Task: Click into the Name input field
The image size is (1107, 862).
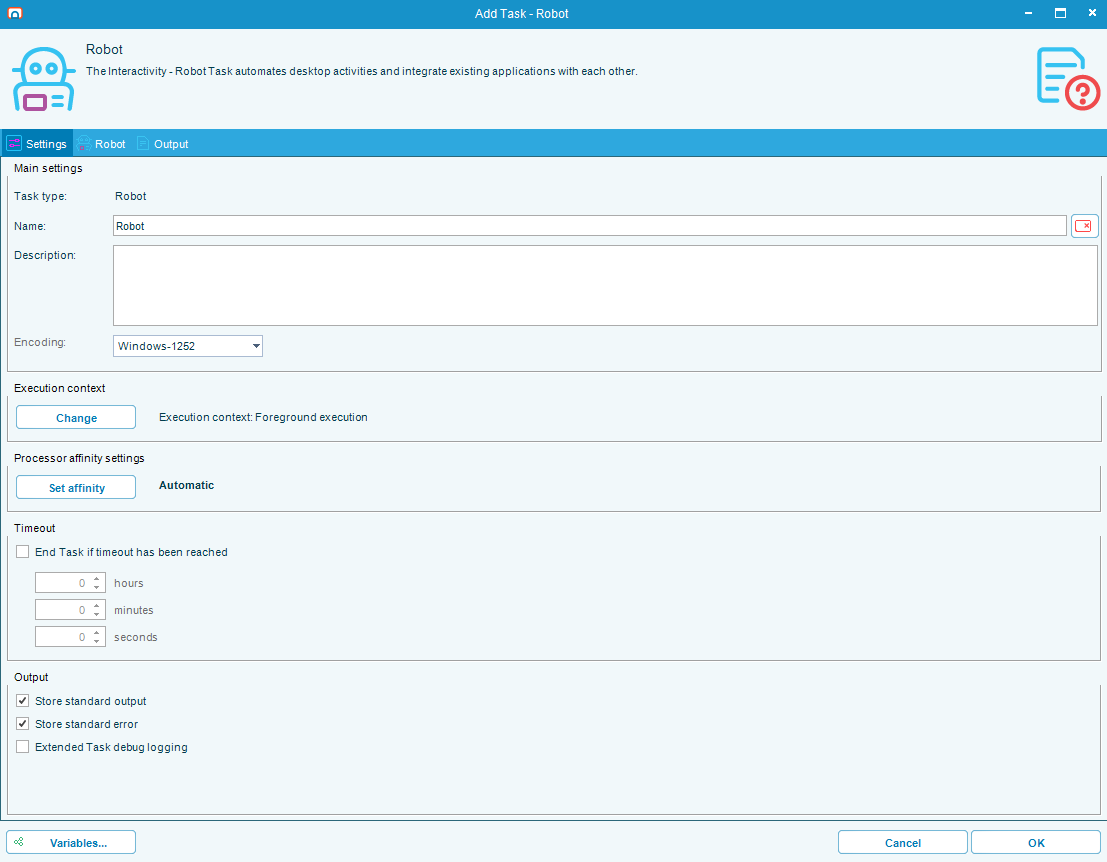Action: click(590, 226)
